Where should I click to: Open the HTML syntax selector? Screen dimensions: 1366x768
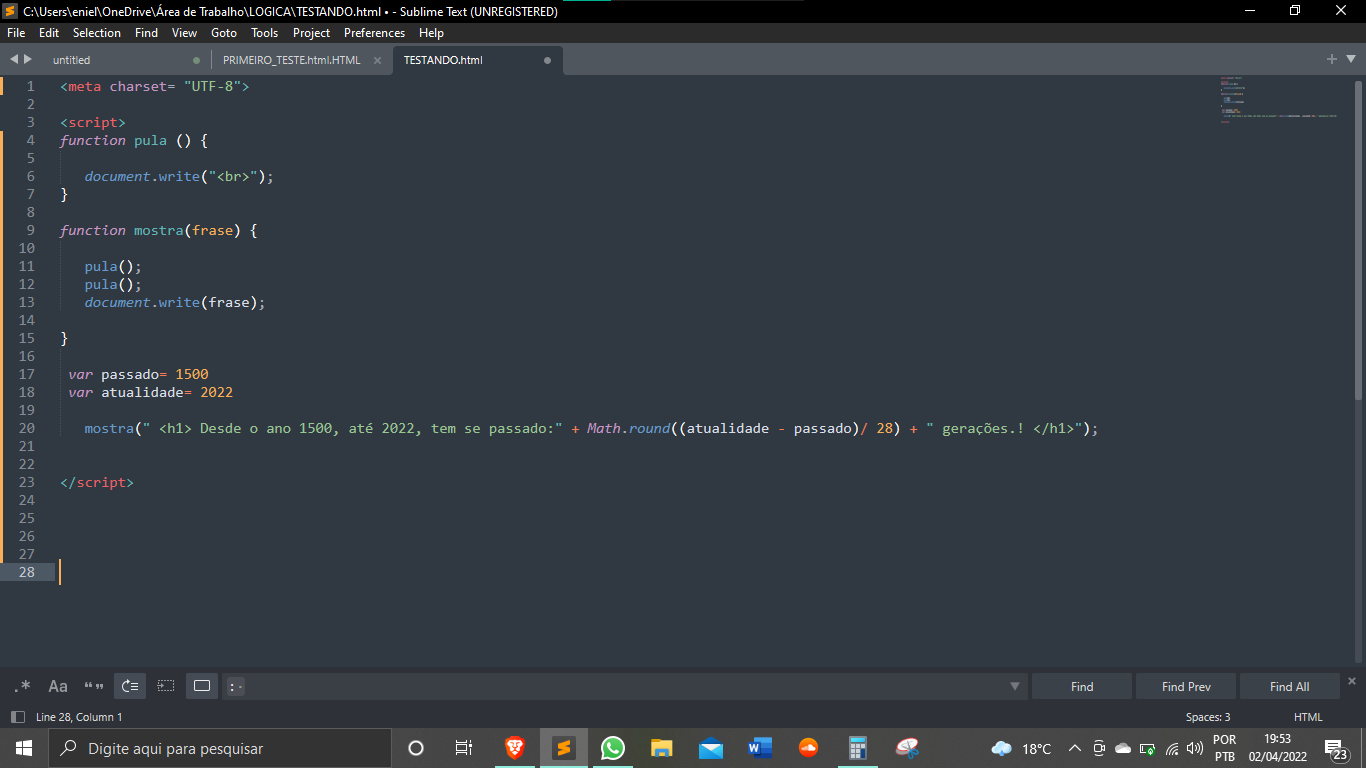(x=1308, y=717)
